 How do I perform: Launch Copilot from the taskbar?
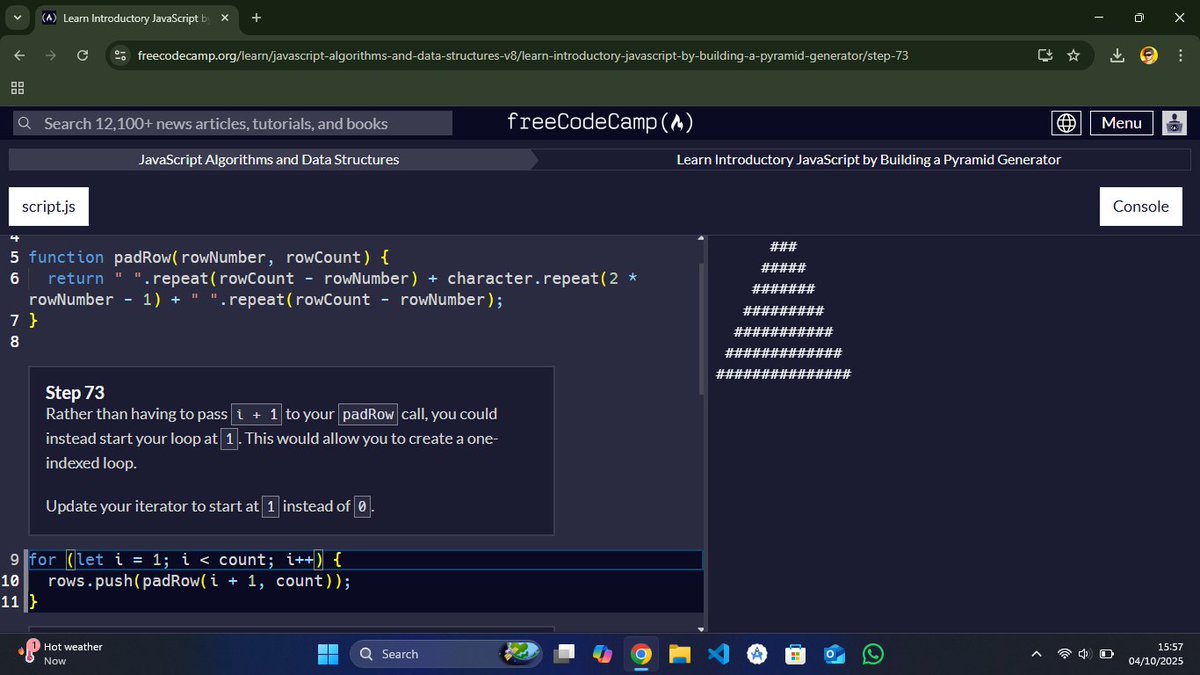[x=603, y=654]
